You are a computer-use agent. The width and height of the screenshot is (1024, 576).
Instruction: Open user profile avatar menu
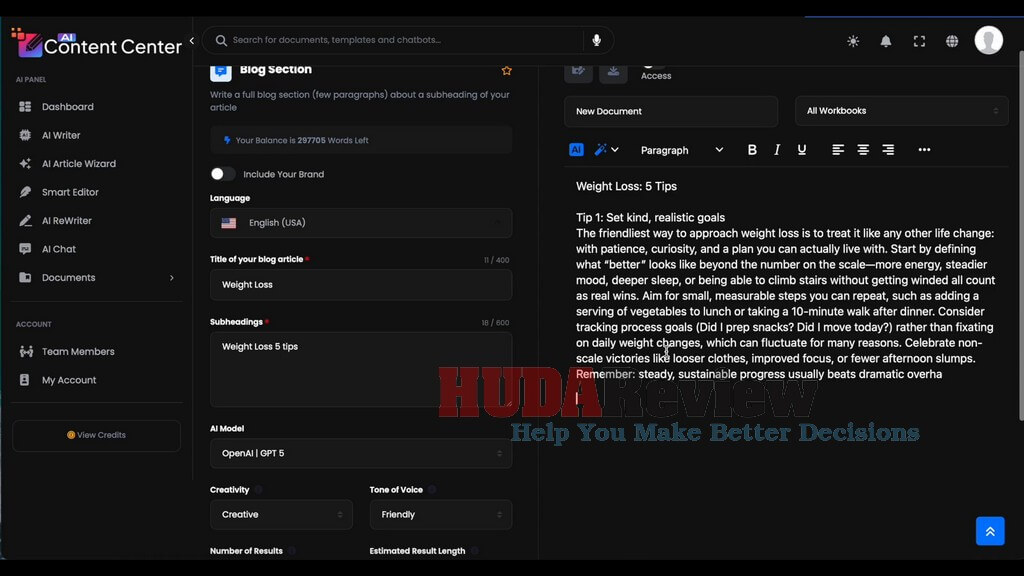click(x=988, y=40)
